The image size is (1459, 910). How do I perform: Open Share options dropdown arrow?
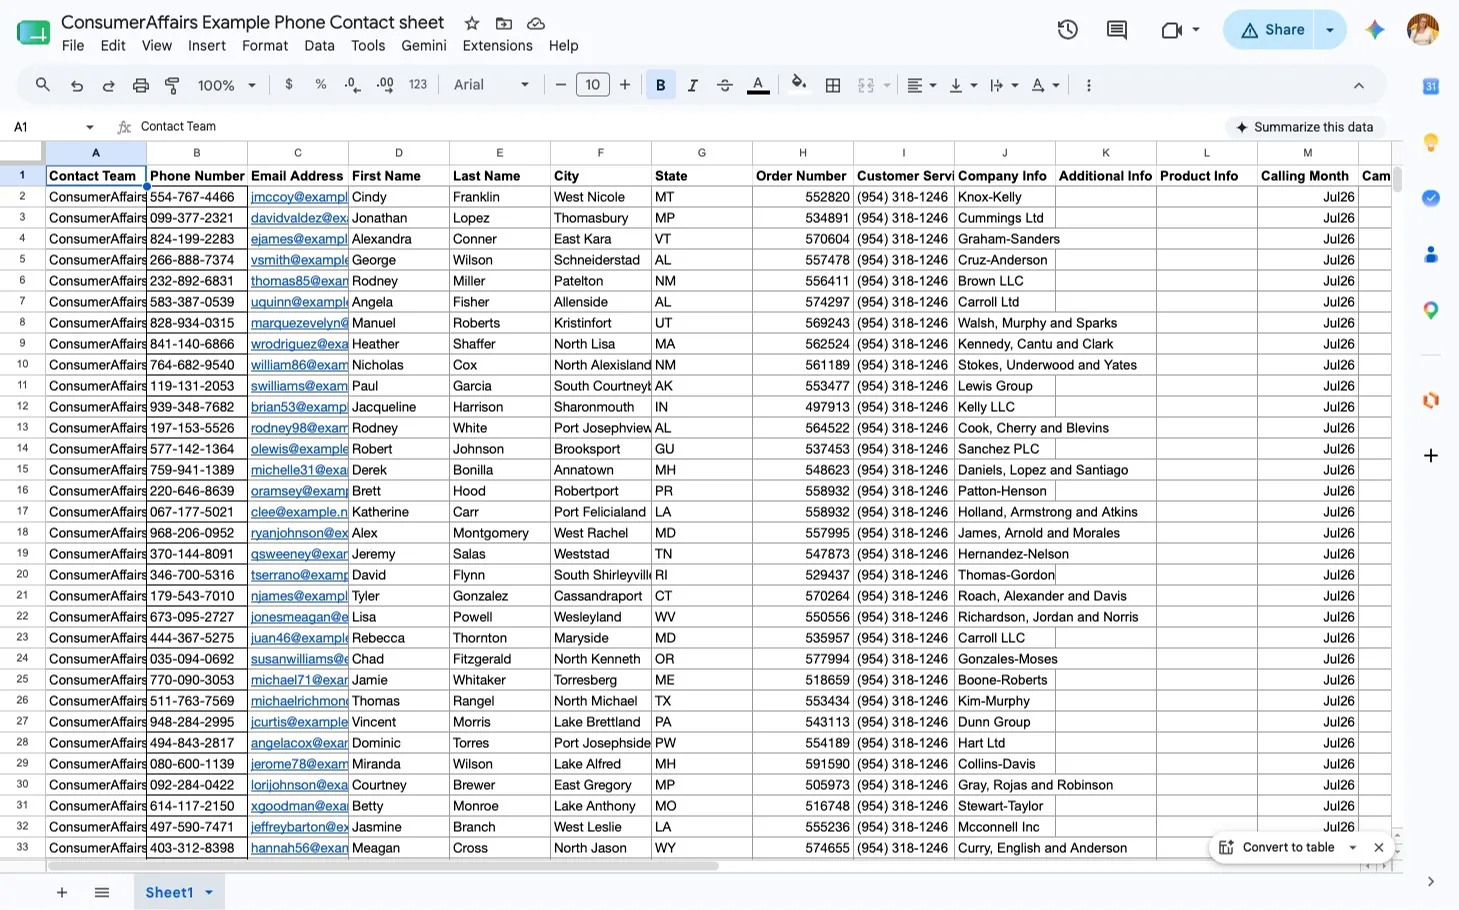click(x=1330, y=30)
